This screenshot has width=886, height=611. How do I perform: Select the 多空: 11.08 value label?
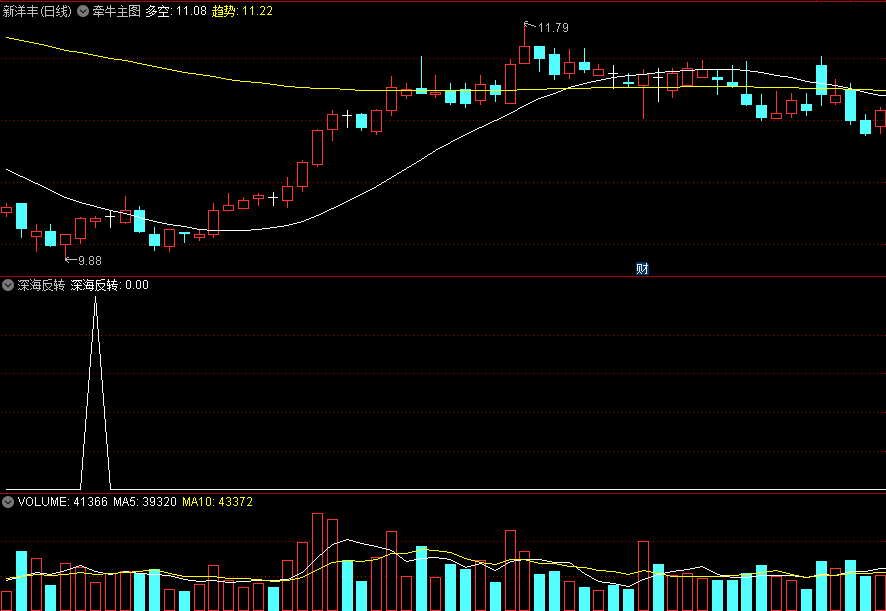[x=176, y=11]
